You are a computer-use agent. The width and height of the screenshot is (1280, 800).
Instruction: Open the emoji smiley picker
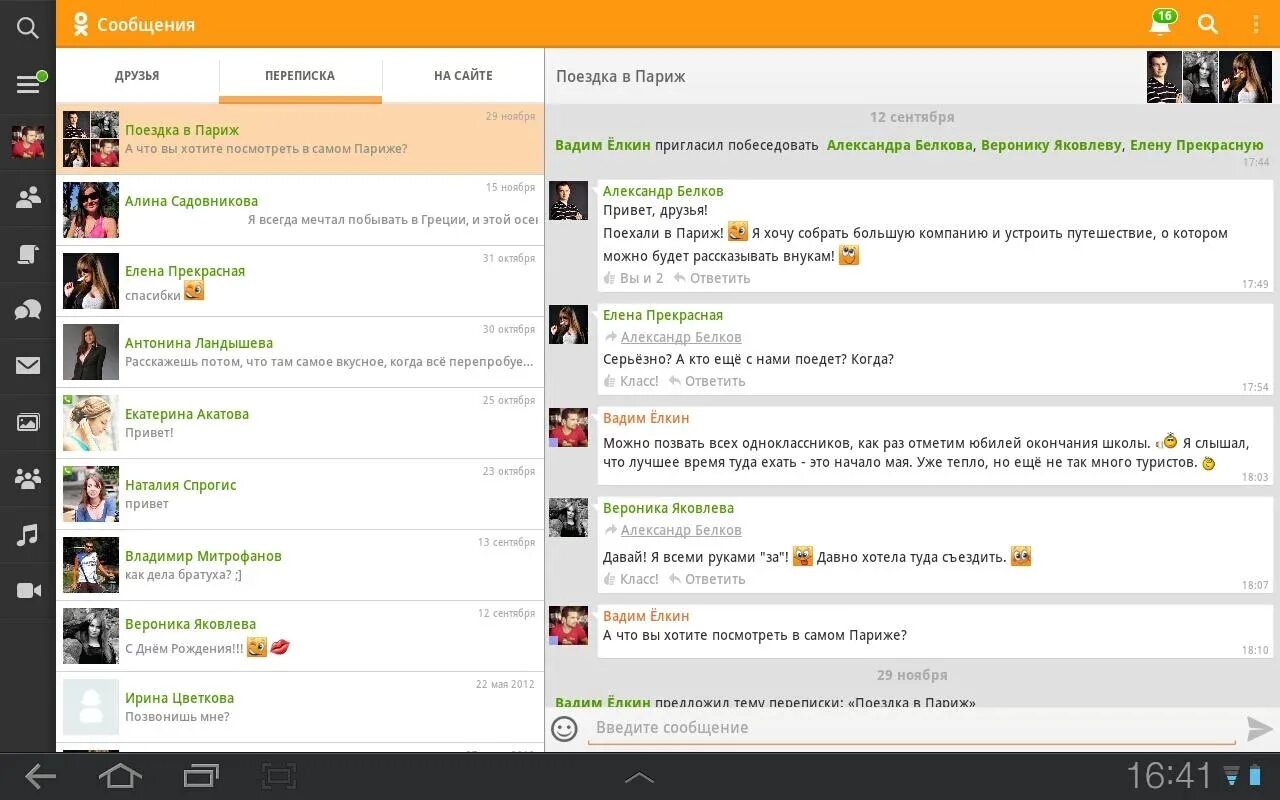[x=565, y=729]
